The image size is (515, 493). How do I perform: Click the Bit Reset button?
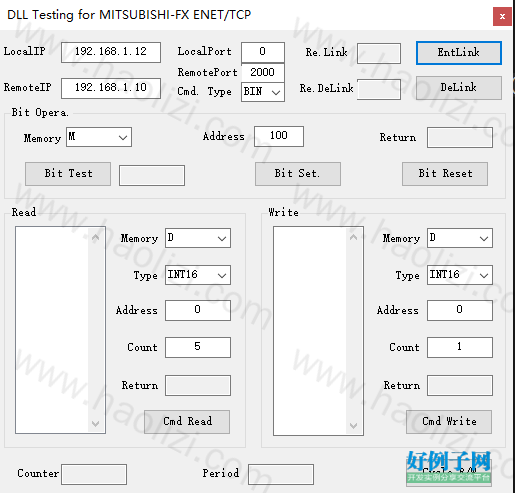(445, 174)
